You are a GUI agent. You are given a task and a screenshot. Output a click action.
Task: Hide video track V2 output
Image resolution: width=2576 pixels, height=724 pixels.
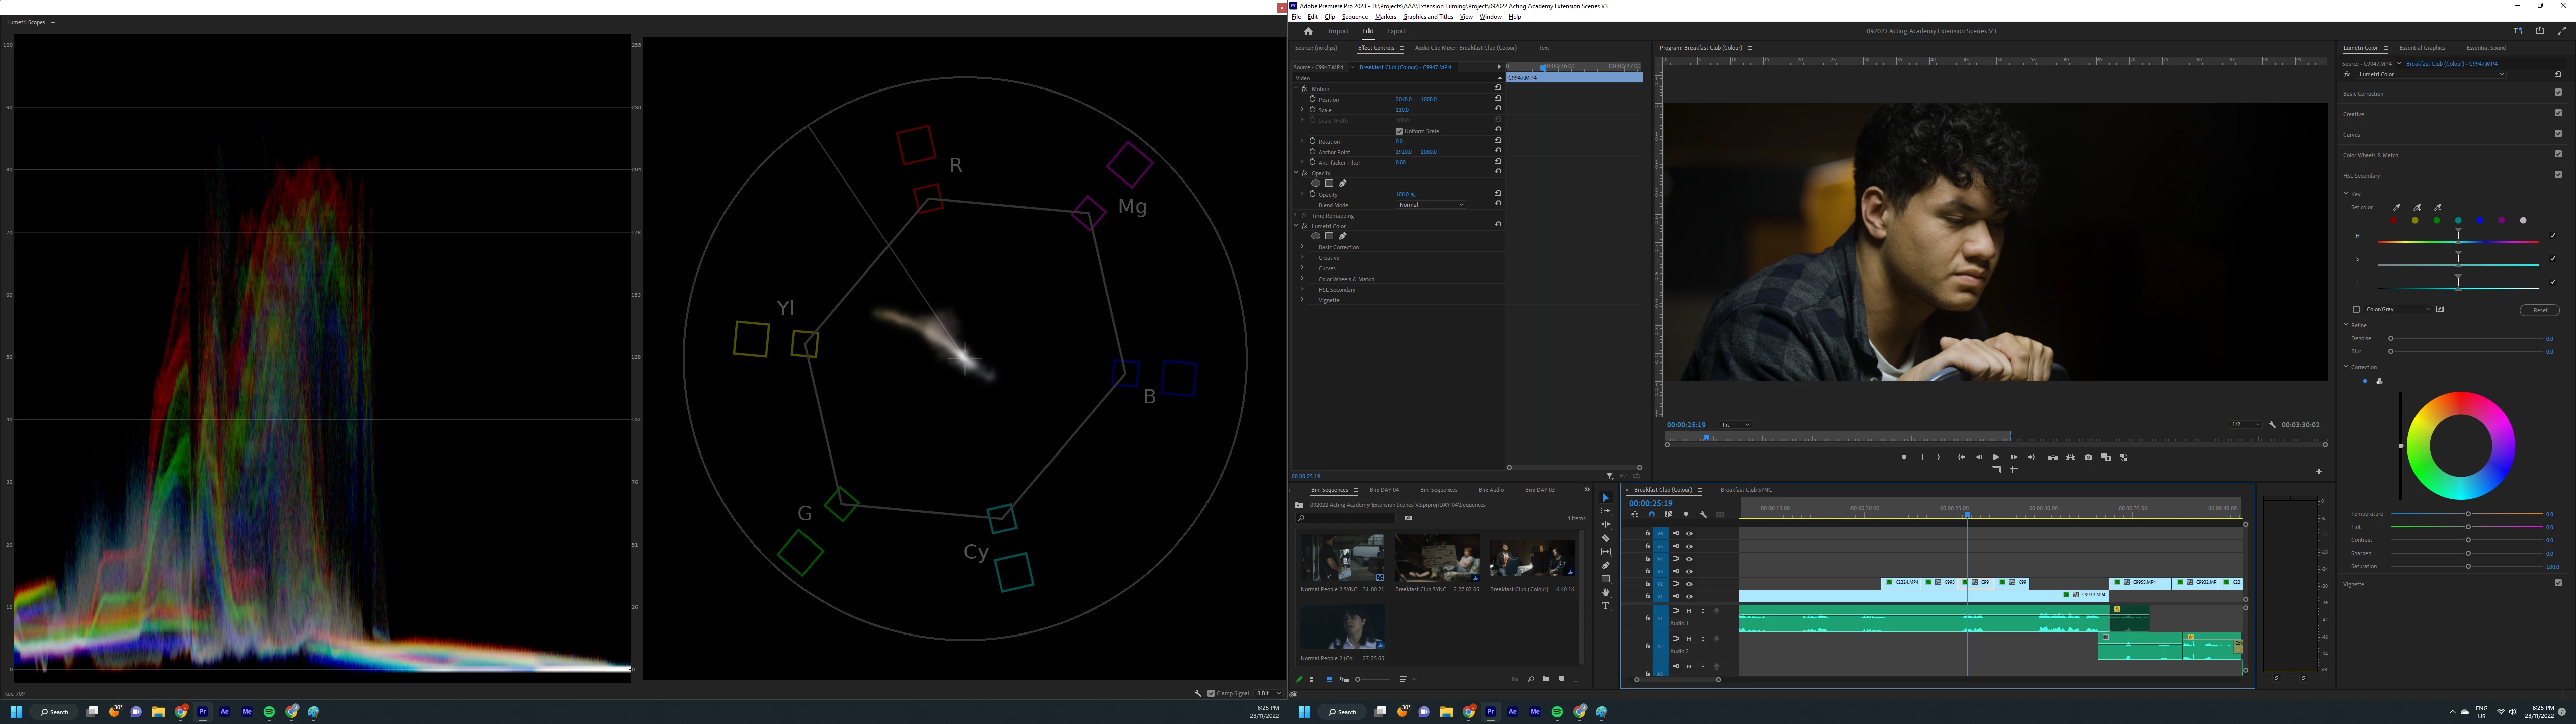click(1689, 584)
